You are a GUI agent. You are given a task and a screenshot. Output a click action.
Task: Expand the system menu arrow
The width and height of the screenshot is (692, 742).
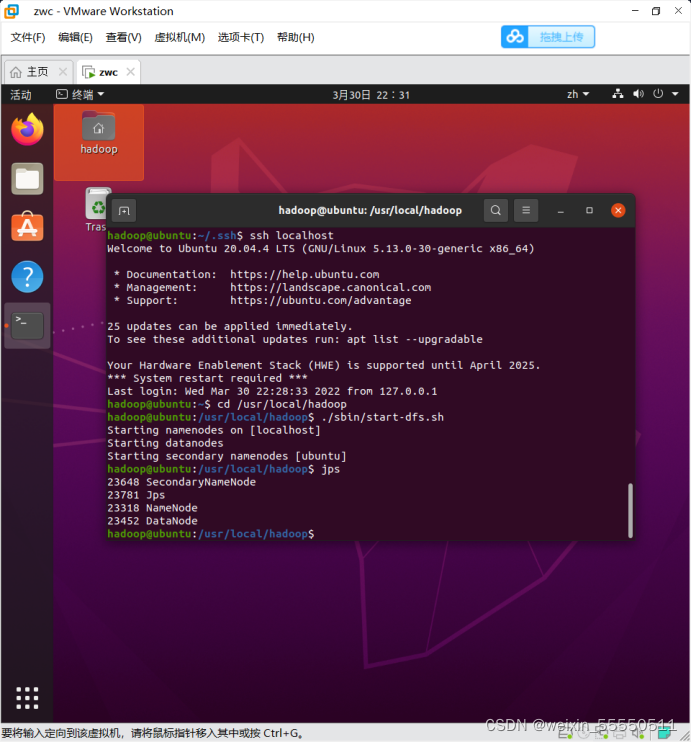click(x=675, y=94)
